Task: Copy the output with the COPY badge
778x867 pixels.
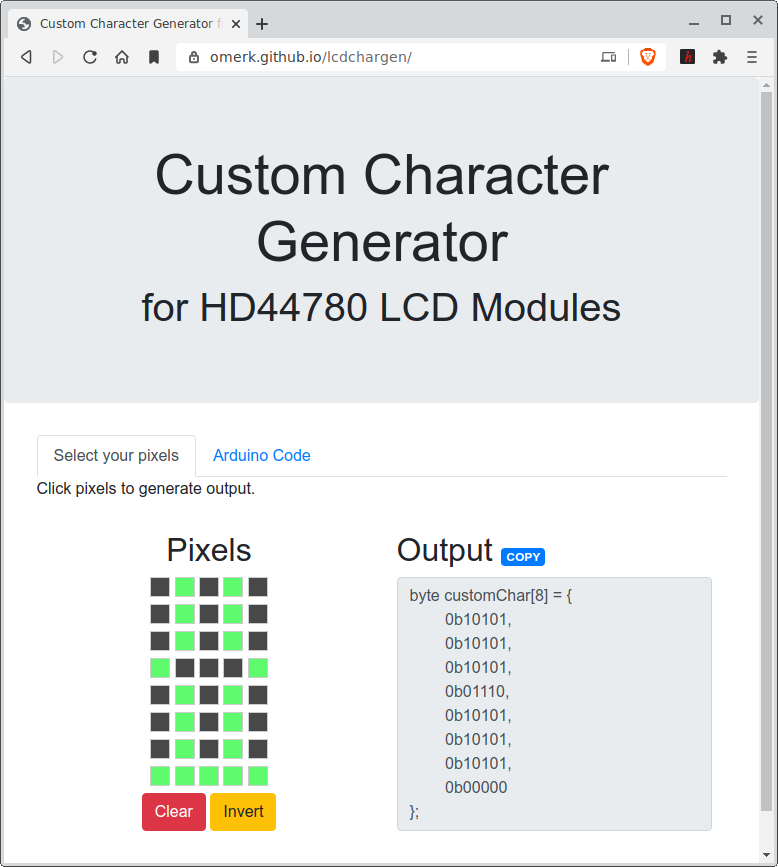Action: pos(523,557)
